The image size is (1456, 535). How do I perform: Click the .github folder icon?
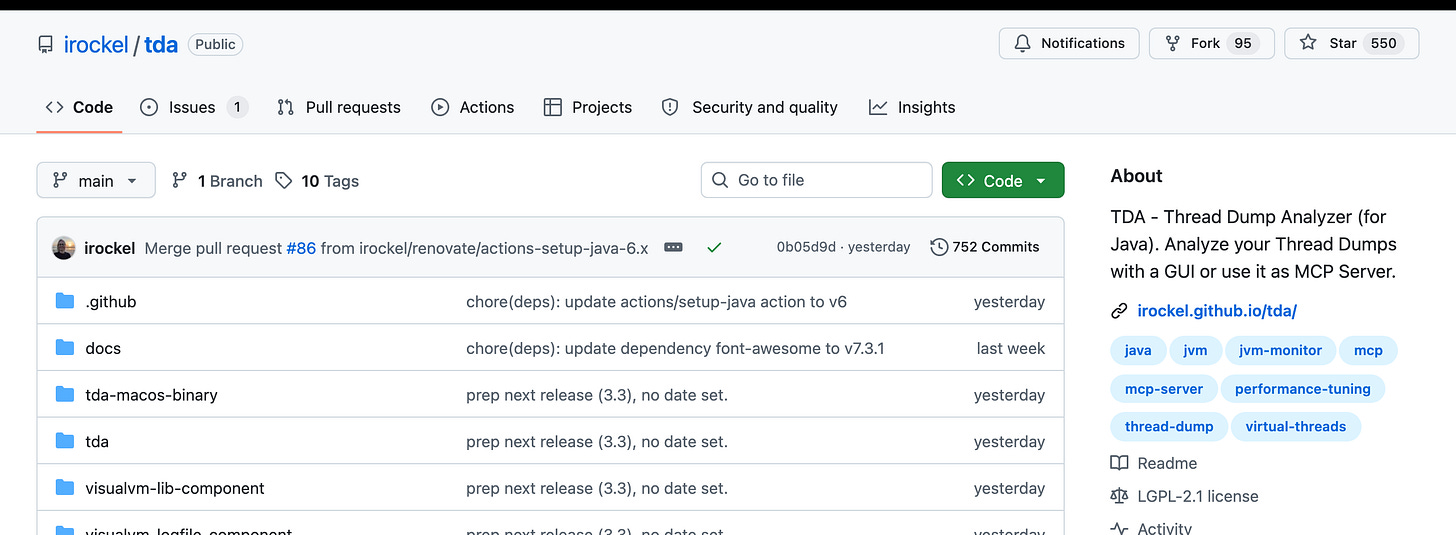[65, 301]
